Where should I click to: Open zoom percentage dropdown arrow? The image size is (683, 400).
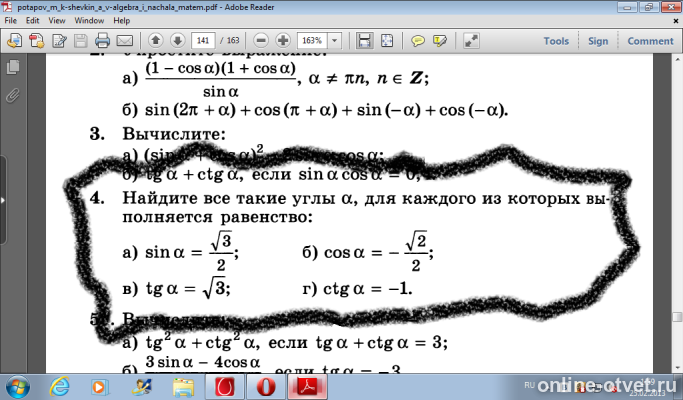click(x=335, y=41)
